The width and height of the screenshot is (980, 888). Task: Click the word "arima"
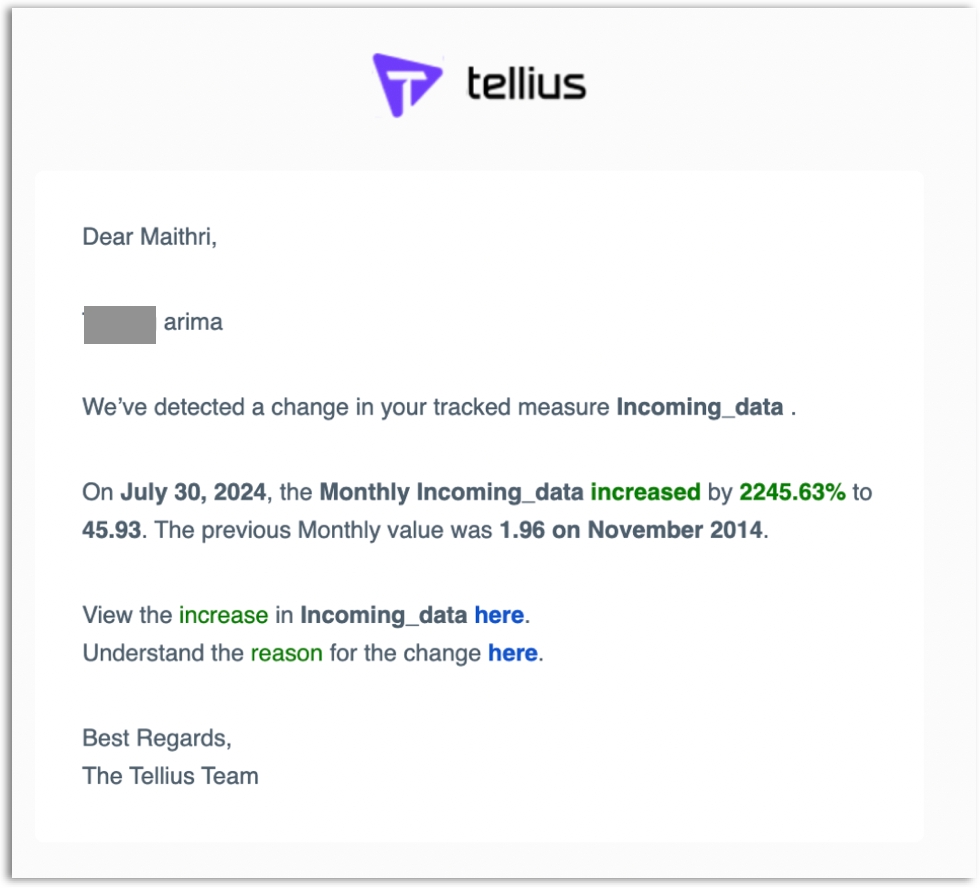[x=193, y=323]
